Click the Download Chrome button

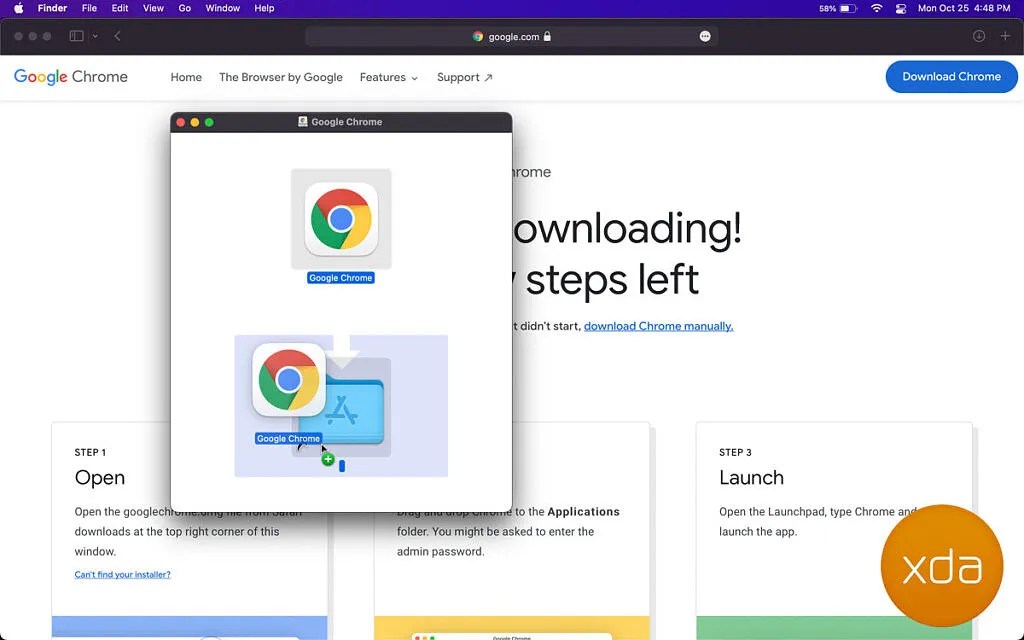click(951, 76)
